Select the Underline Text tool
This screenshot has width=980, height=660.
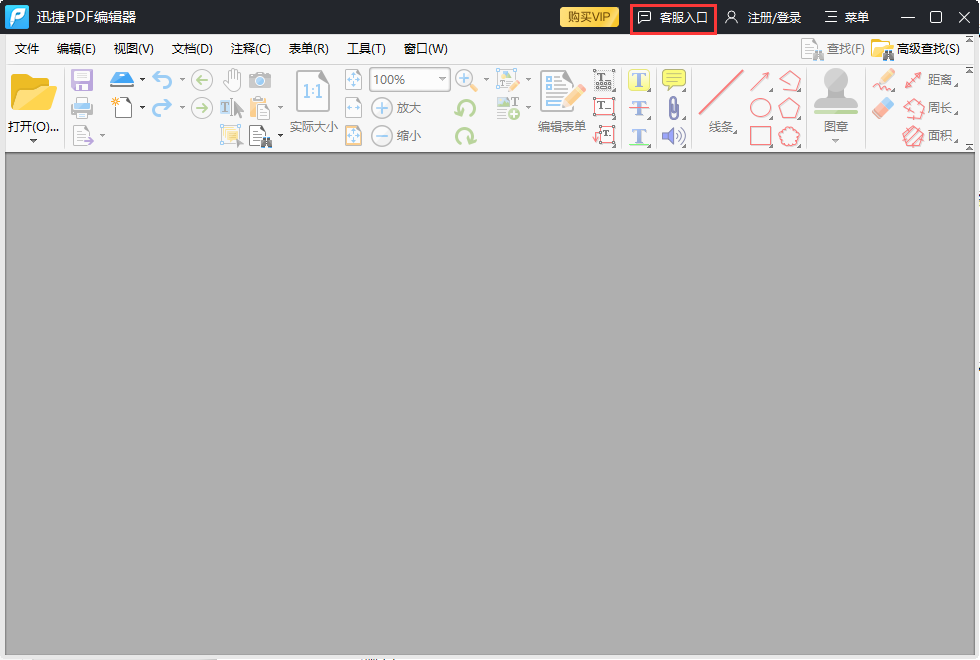[639, 136]
